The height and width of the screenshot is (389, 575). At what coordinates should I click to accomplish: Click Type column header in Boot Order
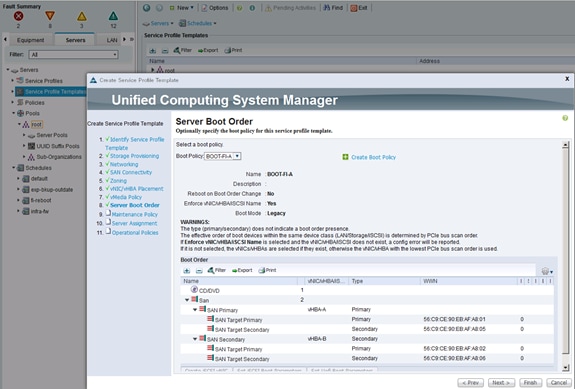384,281
